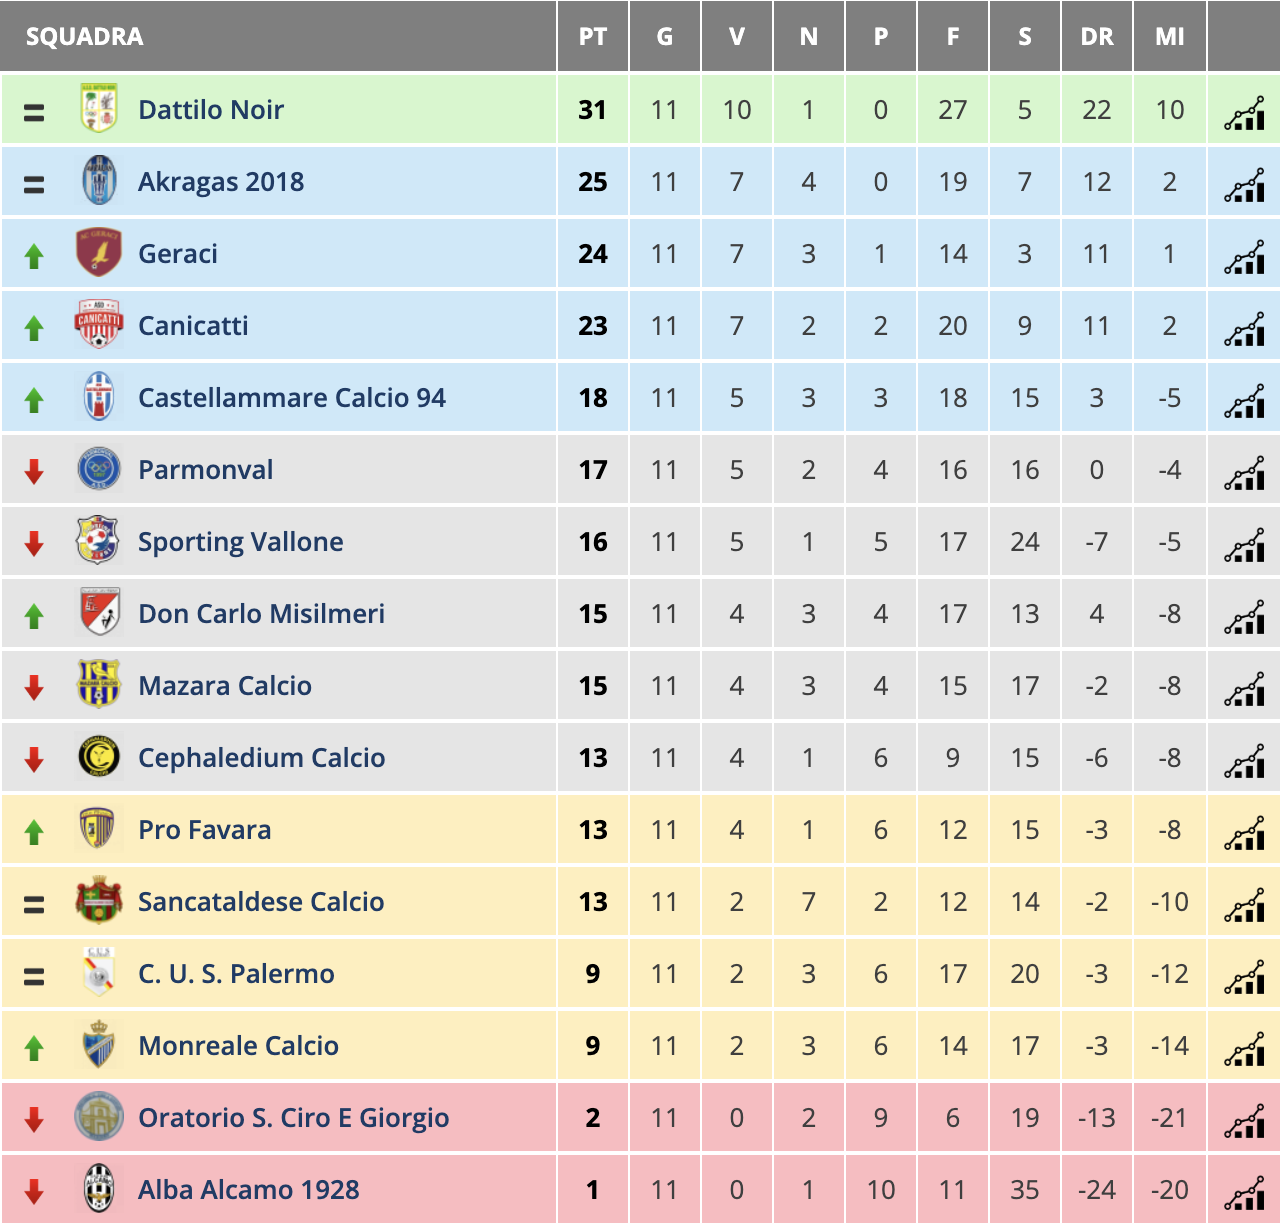
Task: Click the SQUADRA column header
Action: (85, 37)
